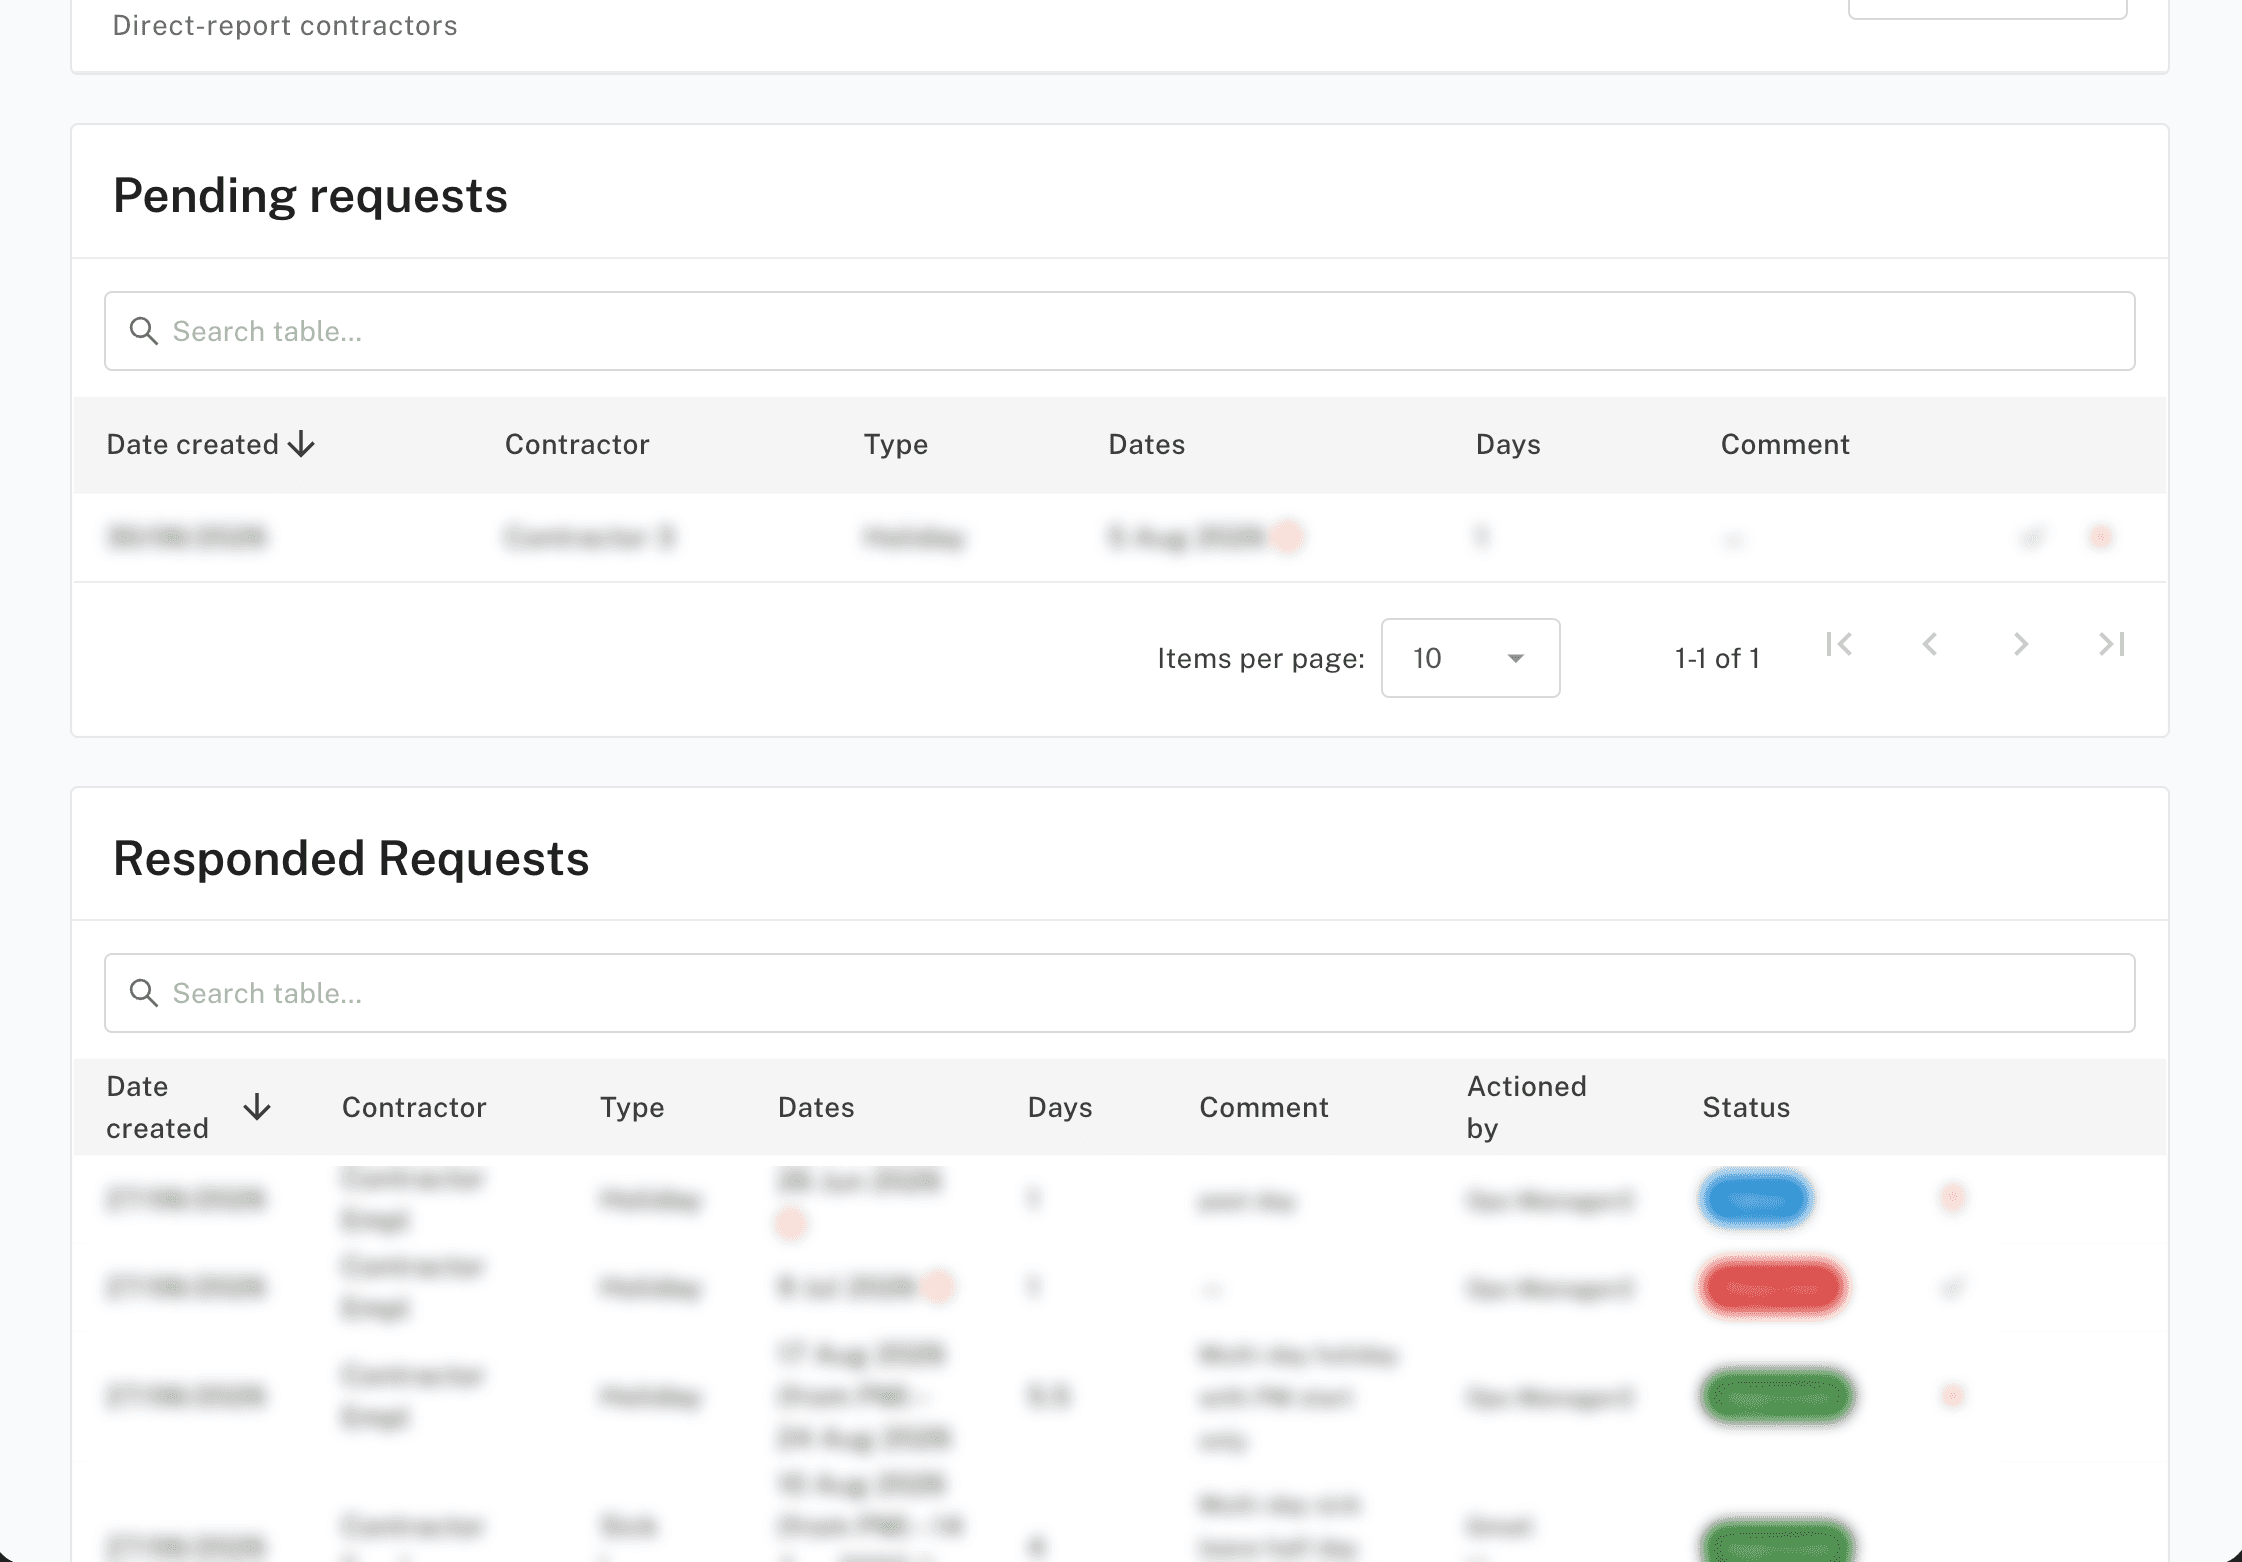Click Contractor column header in Pending requests
2242x1562 pixels.
pyautogui.click(x=577, y=444)
